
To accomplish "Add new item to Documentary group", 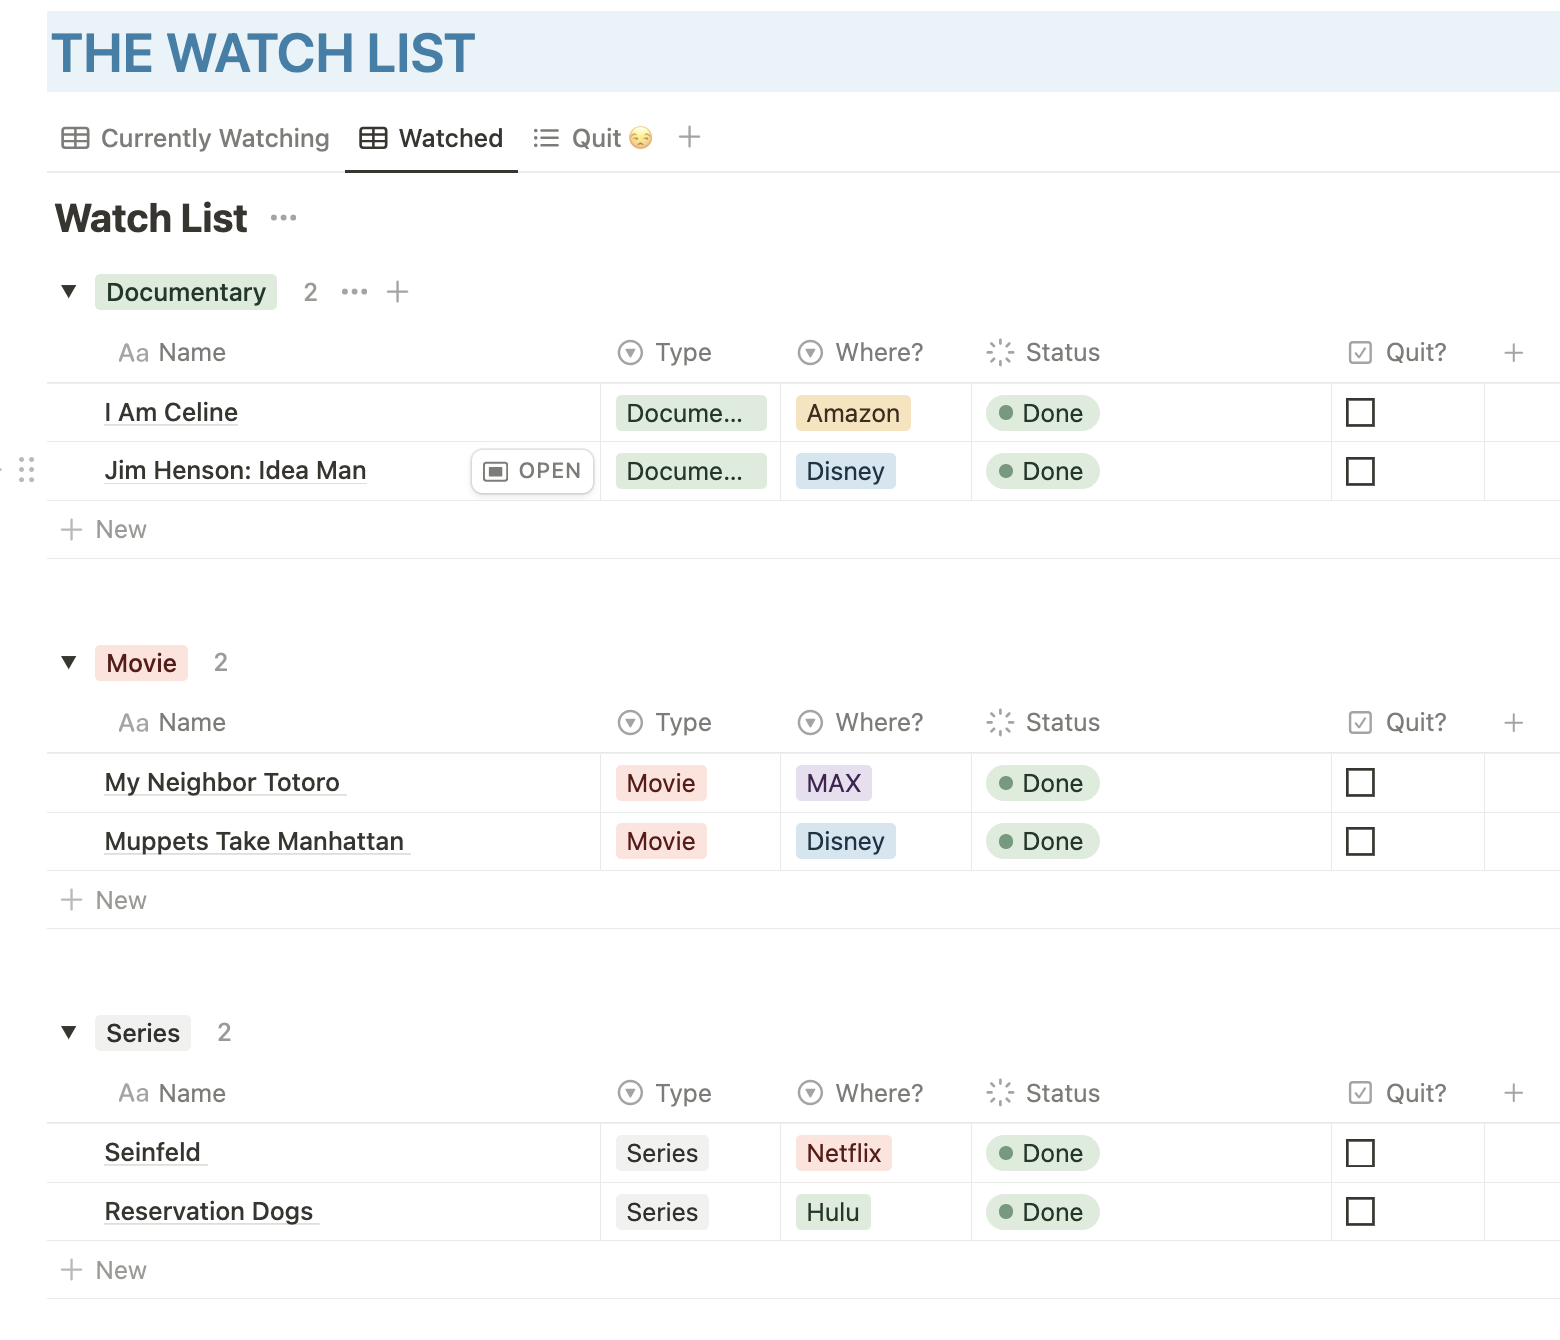I will [398, 292].
